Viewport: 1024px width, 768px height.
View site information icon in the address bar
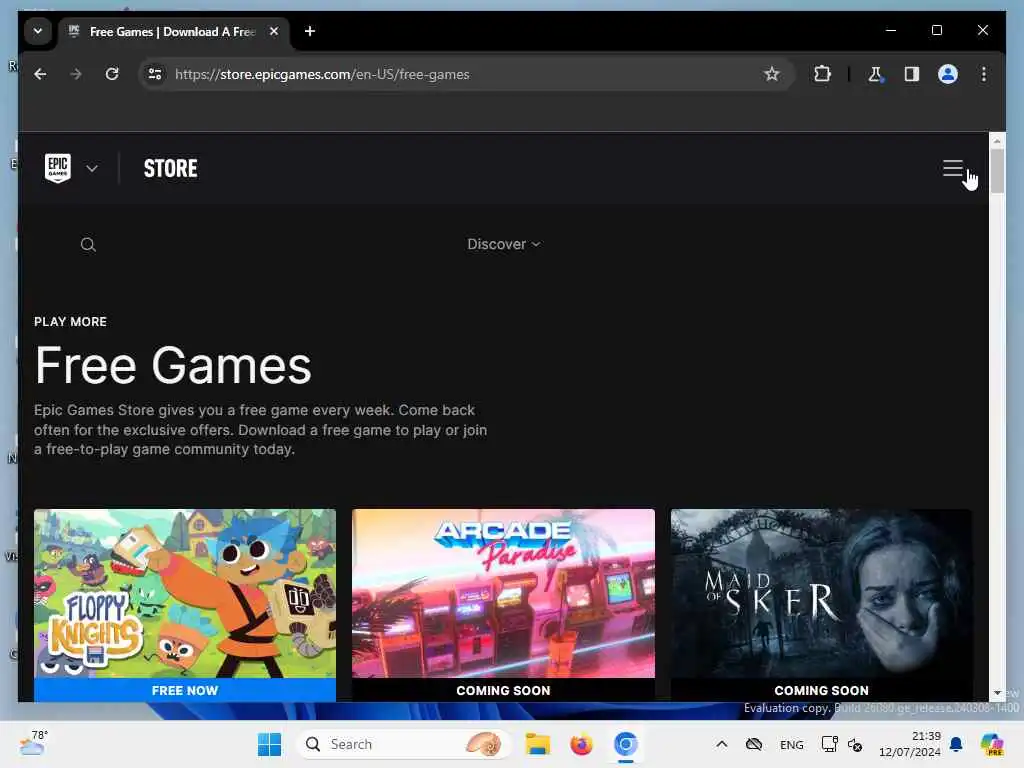tap(155, 74)
